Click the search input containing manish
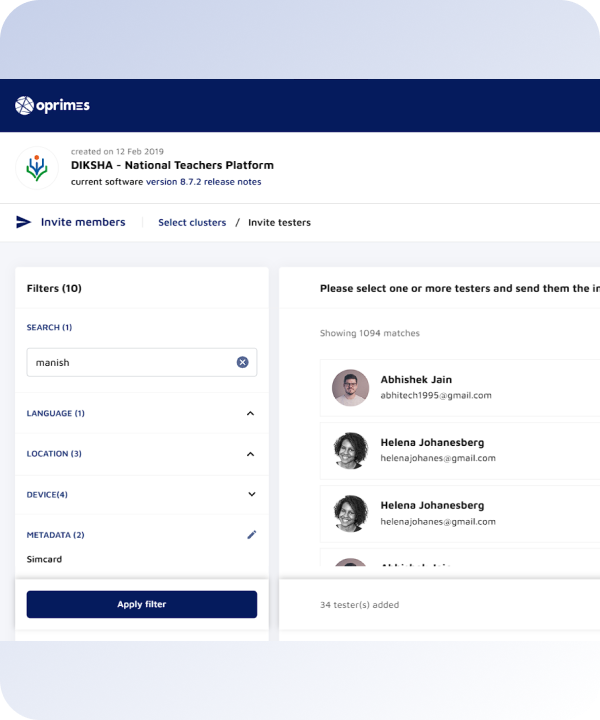Viewport: 600px width, 720px height. pos(130,362)
